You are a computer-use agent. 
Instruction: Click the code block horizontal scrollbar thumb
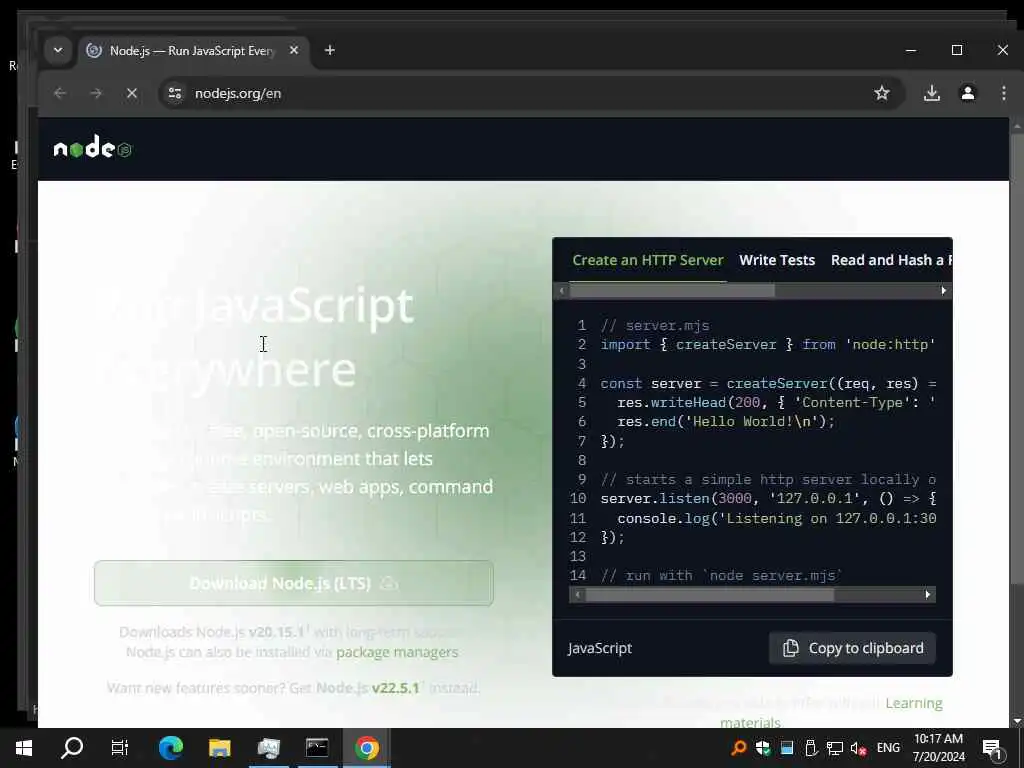tap(709, 594)
